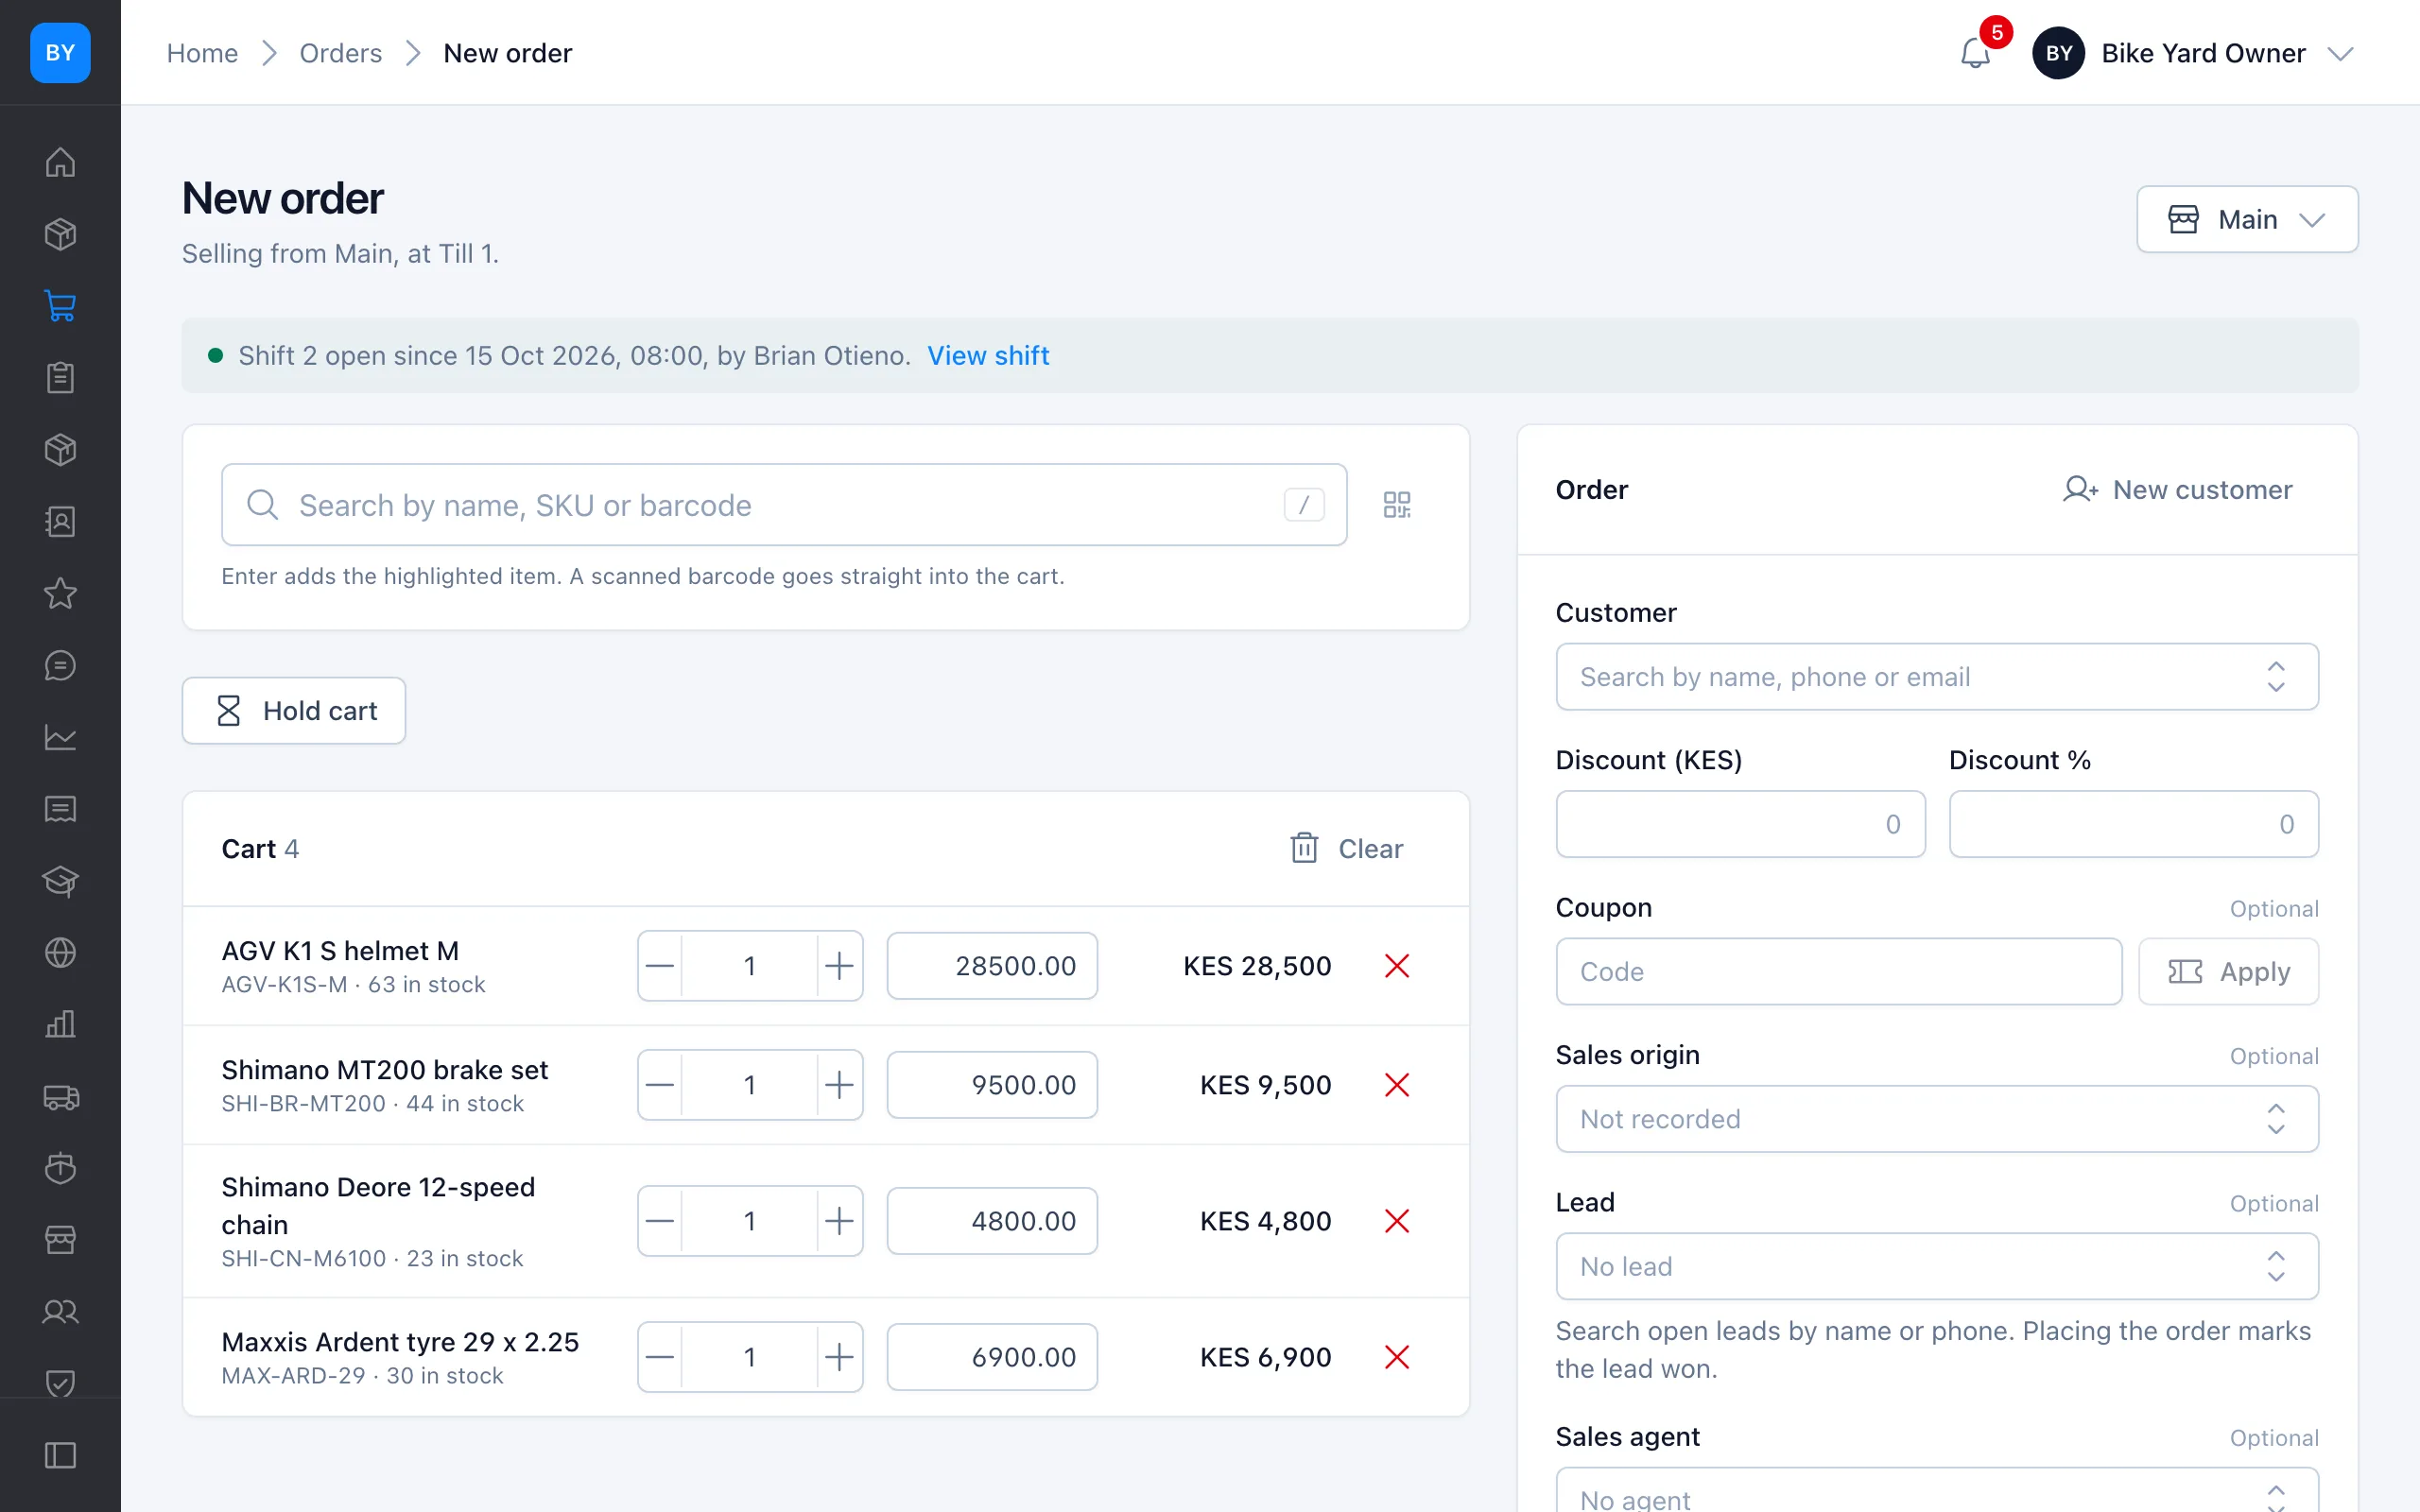Open notifications bell with 5 badge
This screenshot has height=1512, width=2420.
click(x=1976, y=52)
